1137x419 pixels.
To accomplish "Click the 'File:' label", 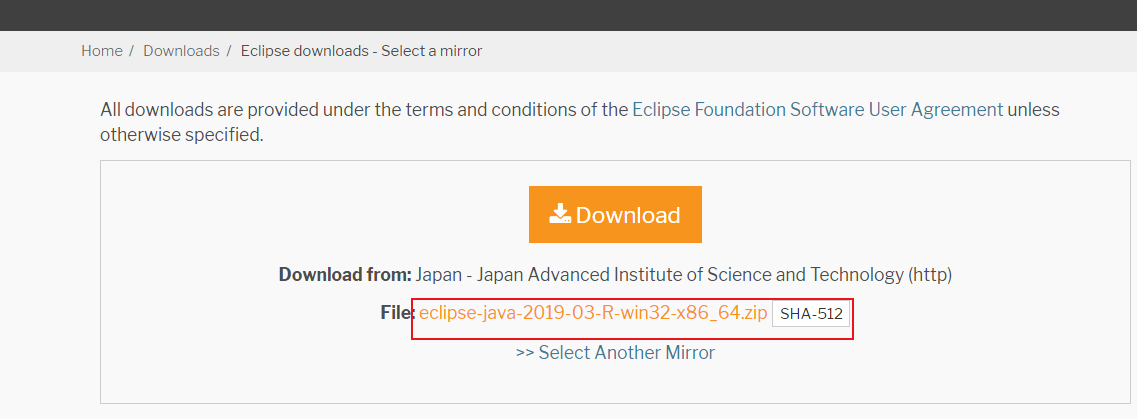I will [x=397, y=313].
